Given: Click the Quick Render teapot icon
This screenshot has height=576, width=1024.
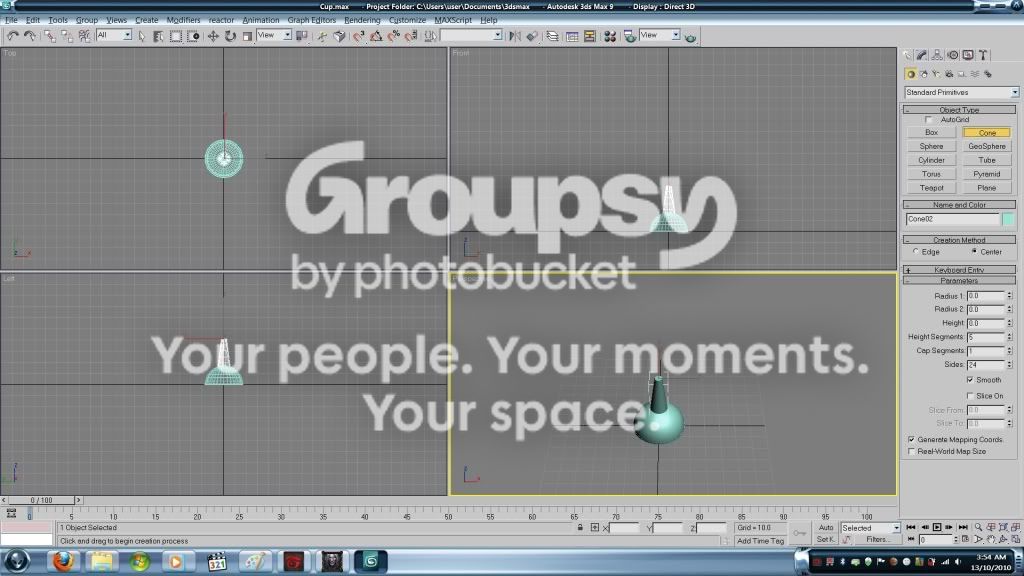Looking at the screenshot, I should [690, 37].
